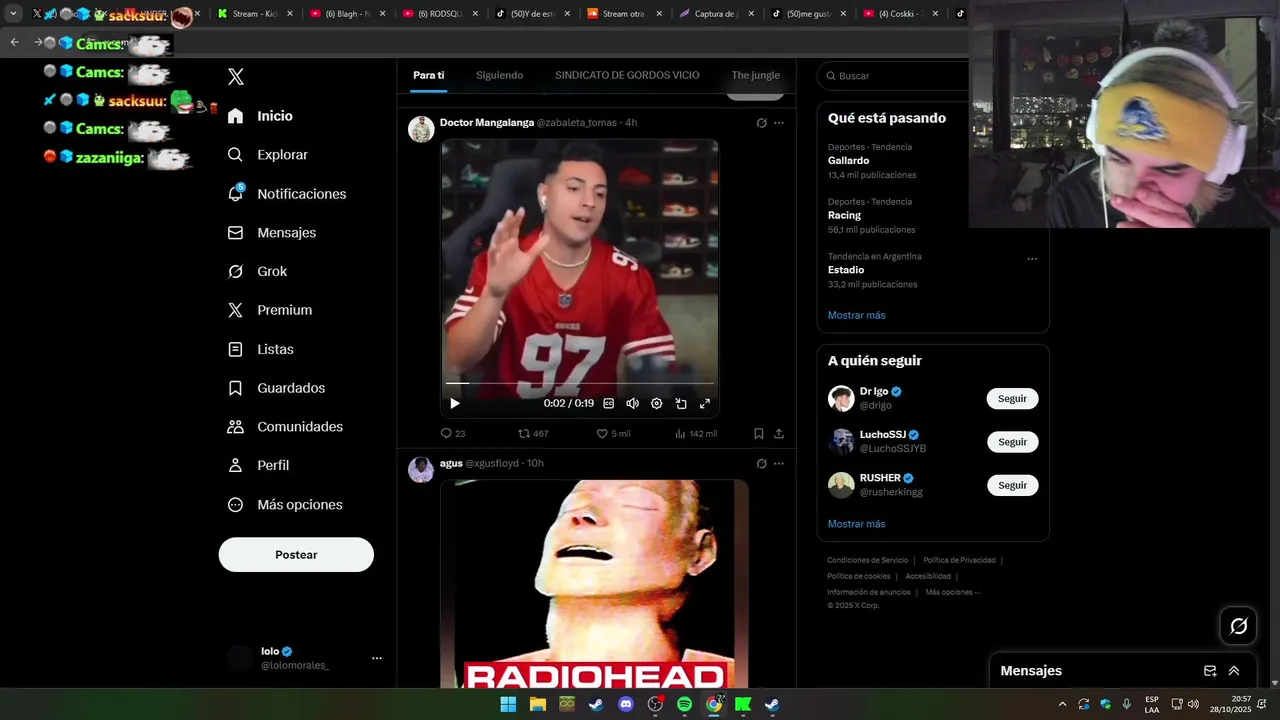
Task: Show hidden system tray icons
Action: coord(1062,704)
